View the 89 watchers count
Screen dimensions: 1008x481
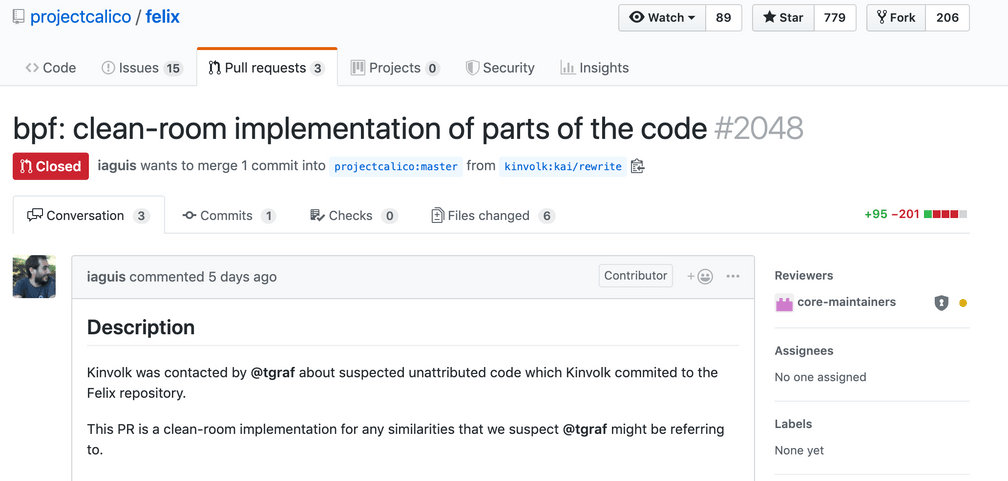(x=724, y=18)
